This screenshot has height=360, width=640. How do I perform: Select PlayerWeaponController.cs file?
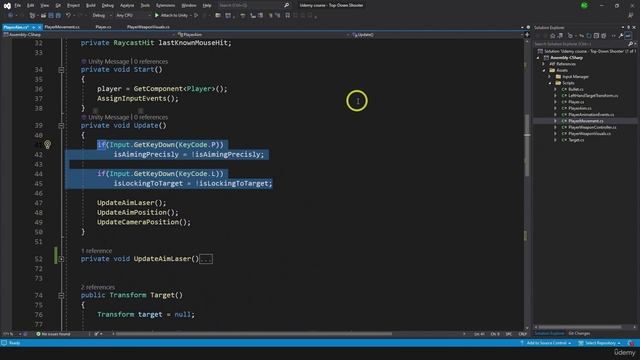(592, 127)
